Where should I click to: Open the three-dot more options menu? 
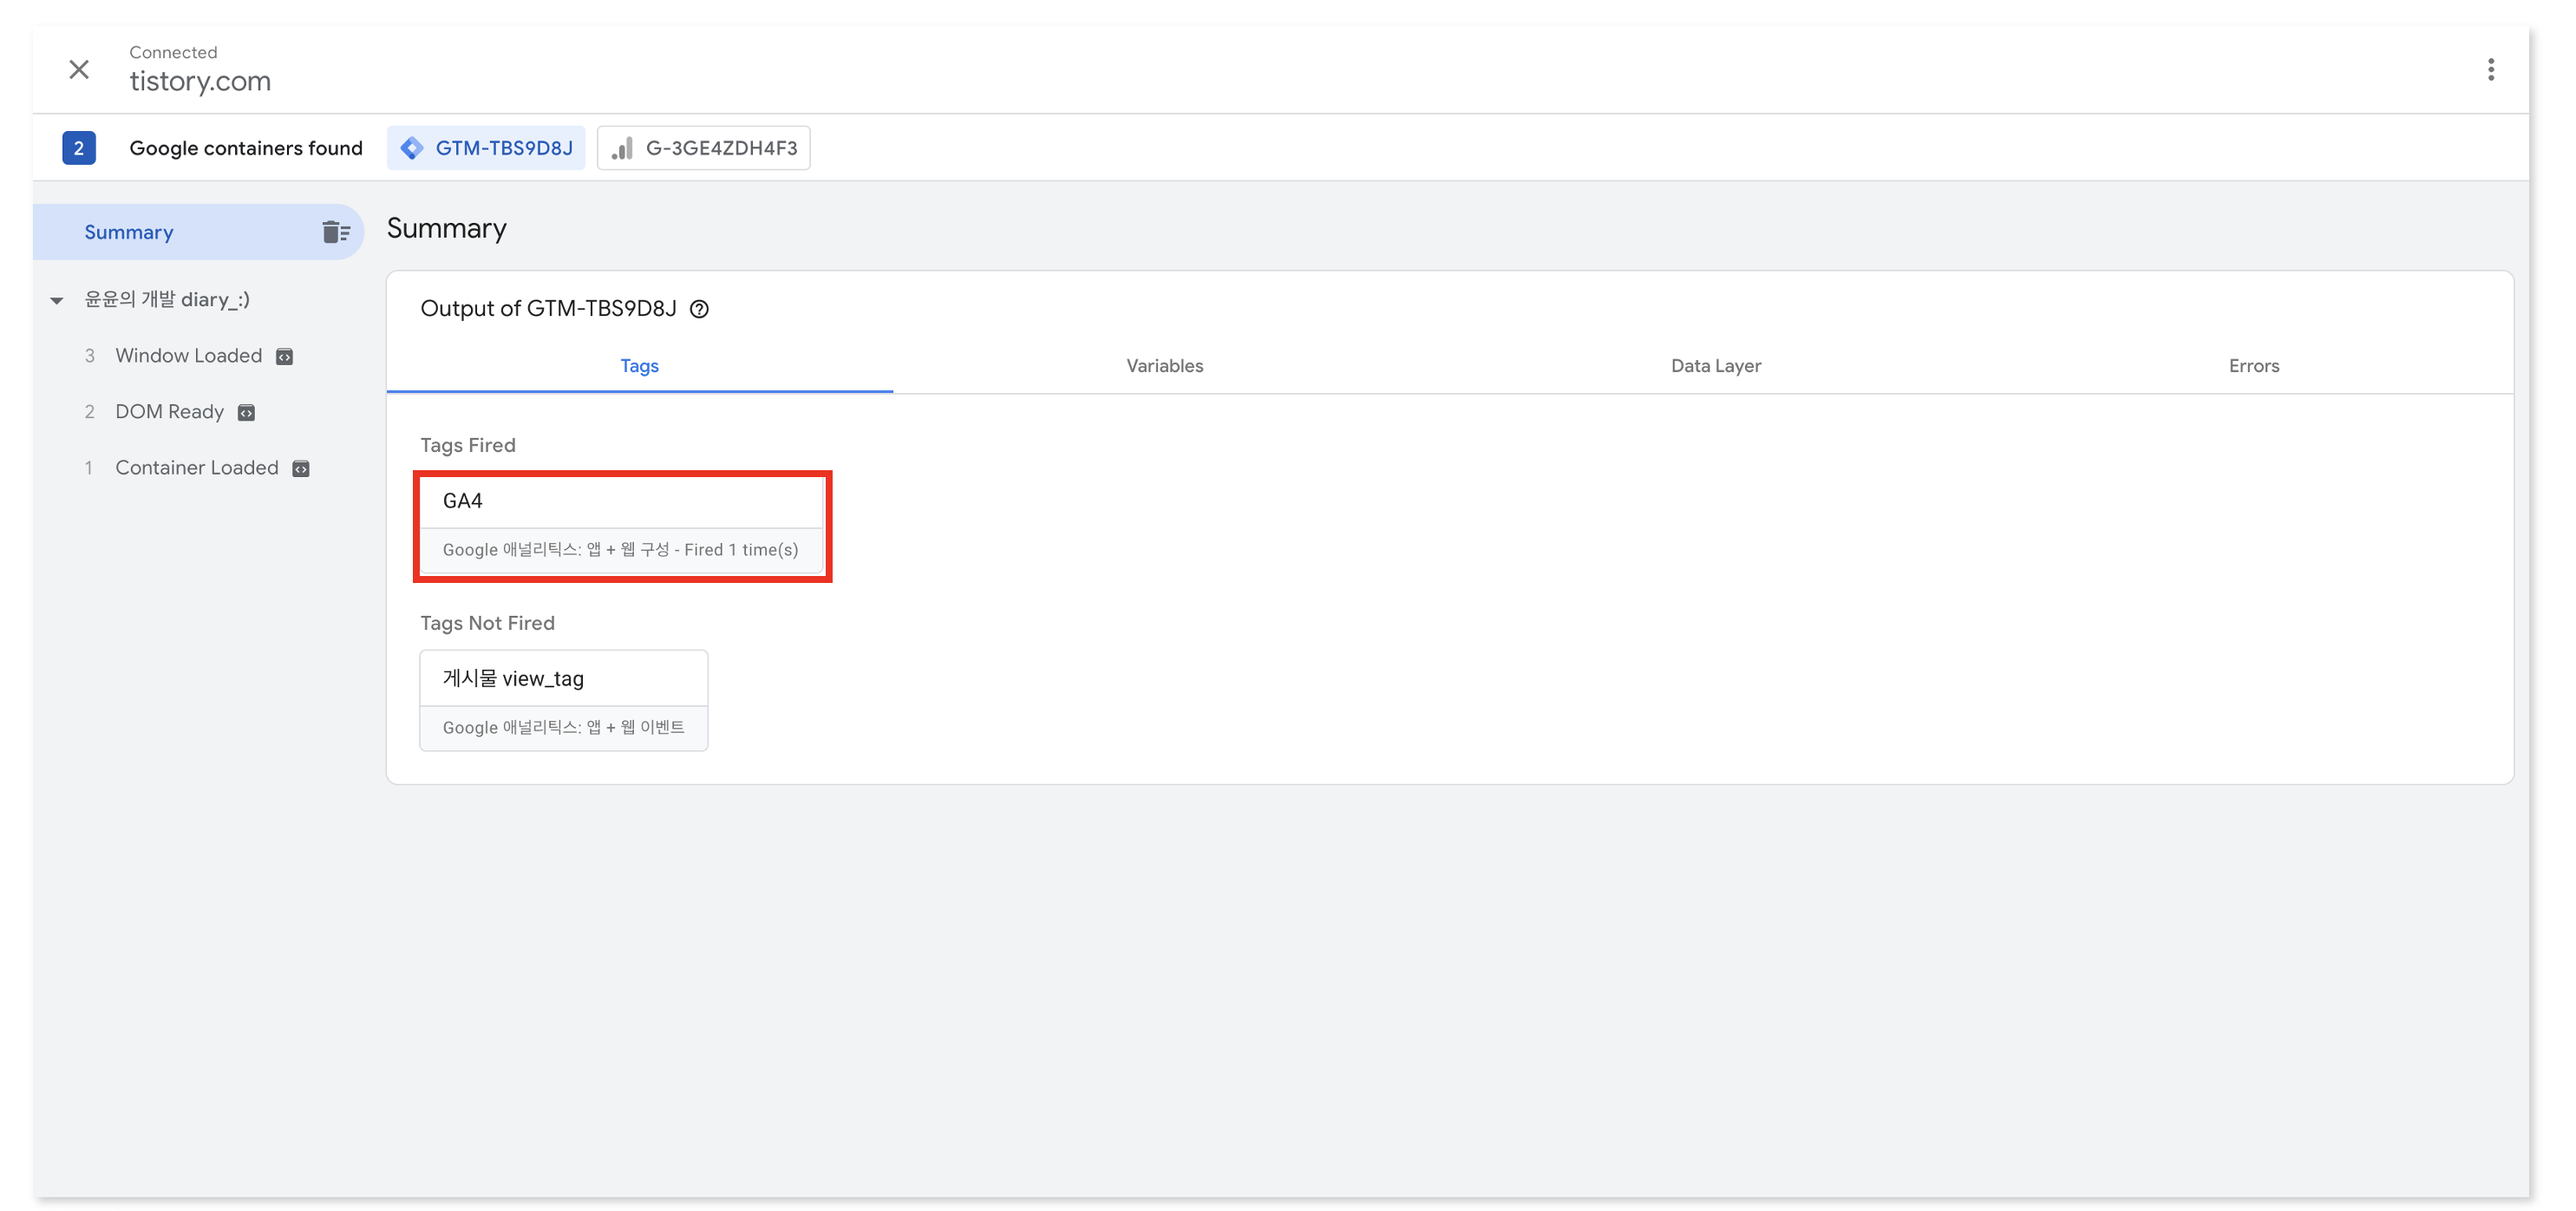pyautogui.click(x=2490, y=69)
